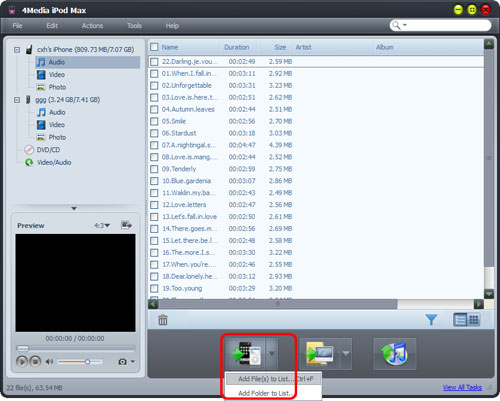Viewport: 500px width, 401px height.
Task: Click the ggg device icon
Action: (28, 100)
